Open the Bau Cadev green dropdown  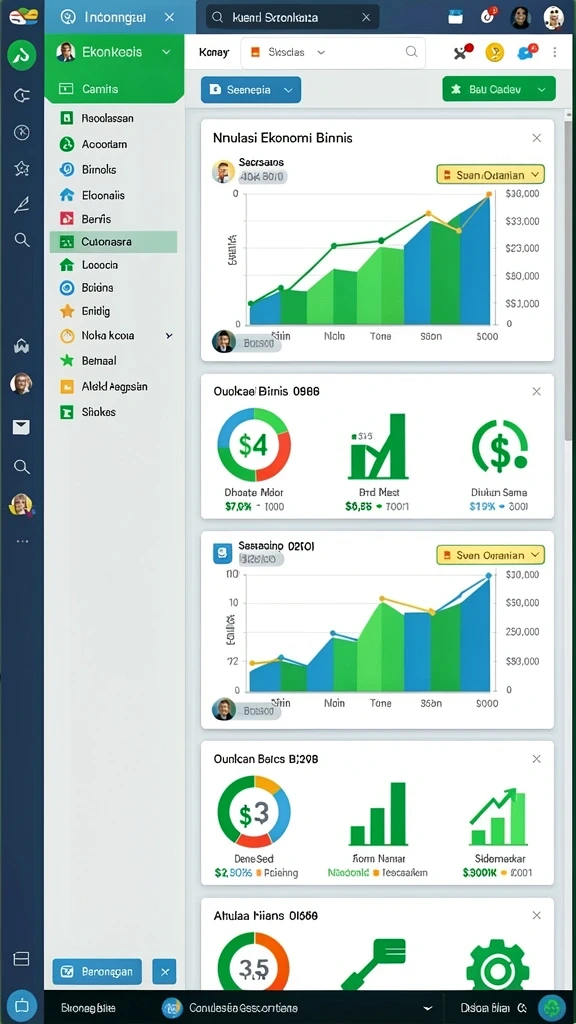point(499,89)
